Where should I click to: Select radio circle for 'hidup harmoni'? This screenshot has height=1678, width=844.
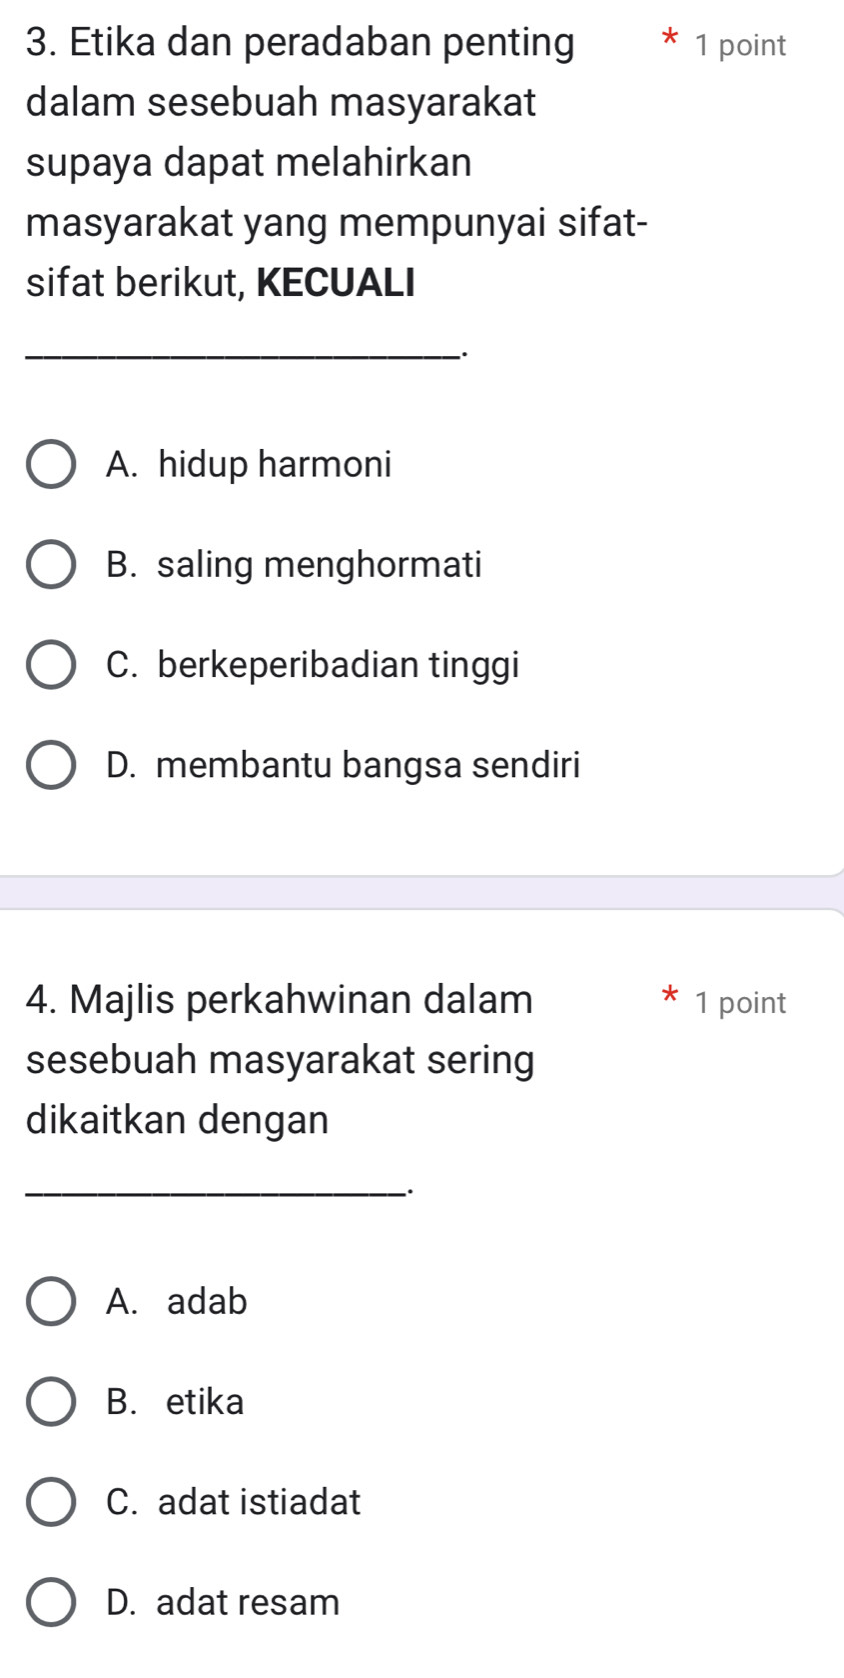tap(50, 465)
